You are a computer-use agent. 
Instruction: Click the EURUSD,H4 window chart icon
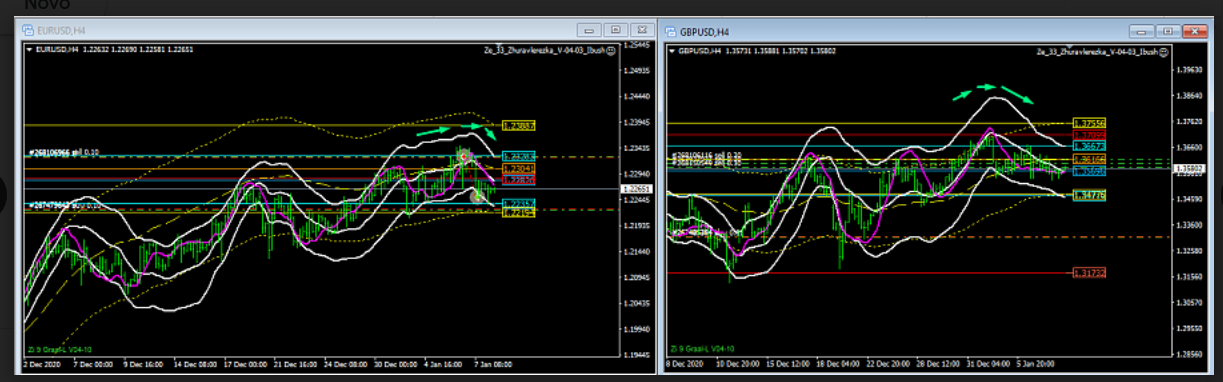pyautogui.click(x=28, y=30)
